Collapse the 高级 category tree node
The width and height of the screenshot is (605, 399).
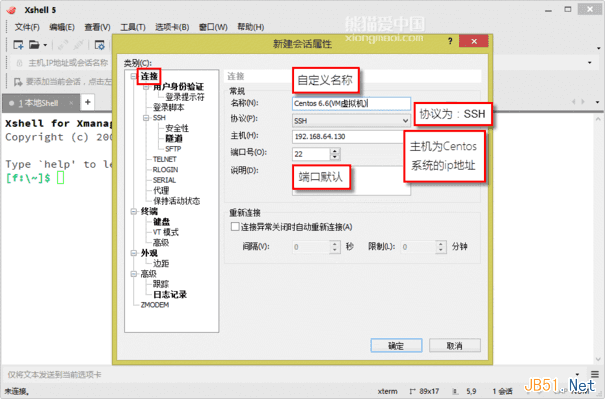(134, 274)
